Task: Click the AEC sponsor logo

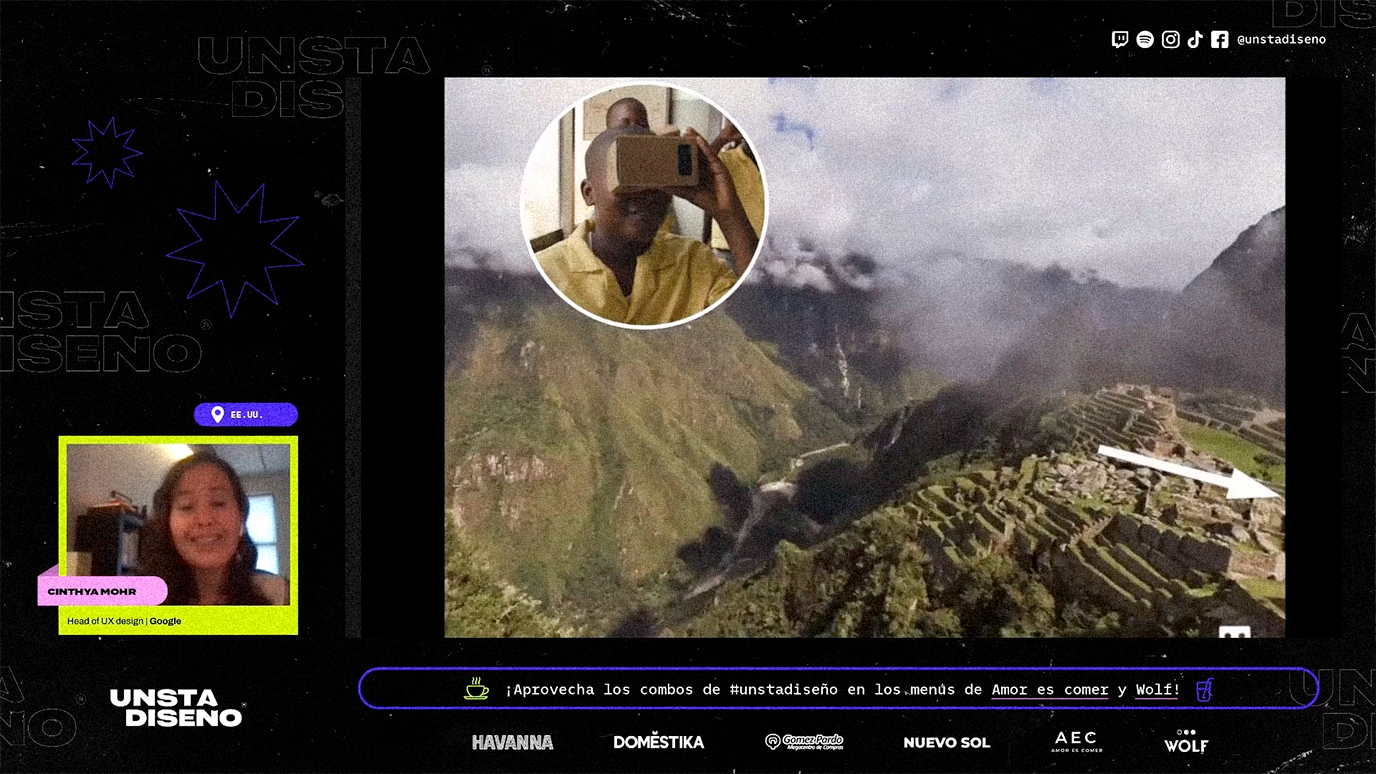Action: 1077,741
